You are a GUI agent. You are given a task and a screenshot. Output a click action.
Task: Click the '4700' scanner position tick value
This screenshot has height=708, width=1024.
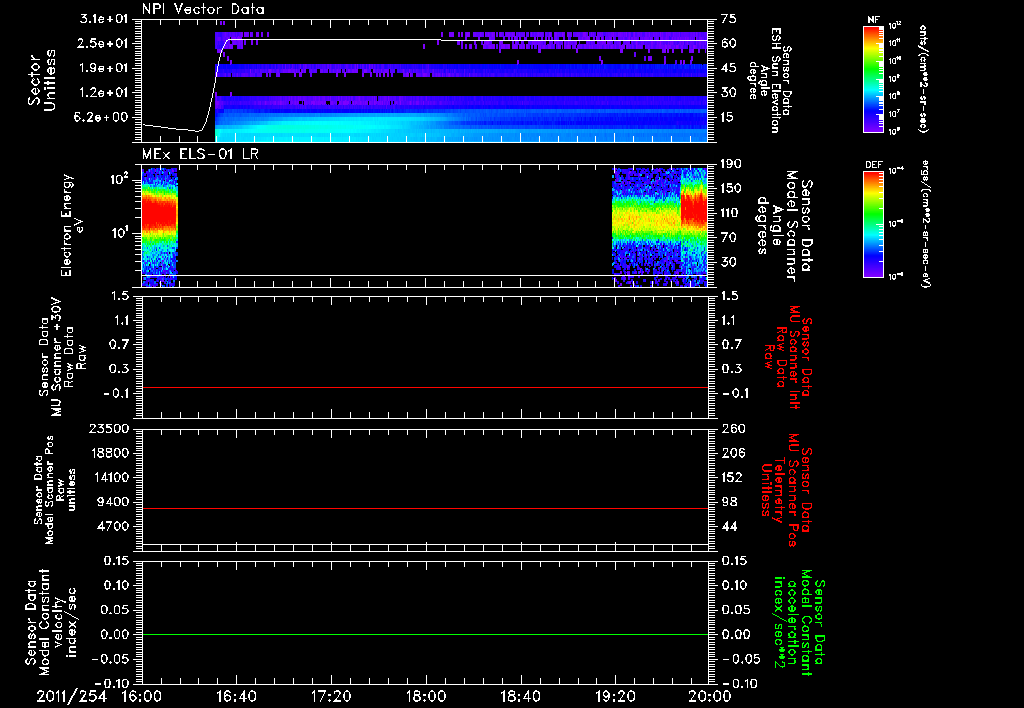(x=112, y=526)
